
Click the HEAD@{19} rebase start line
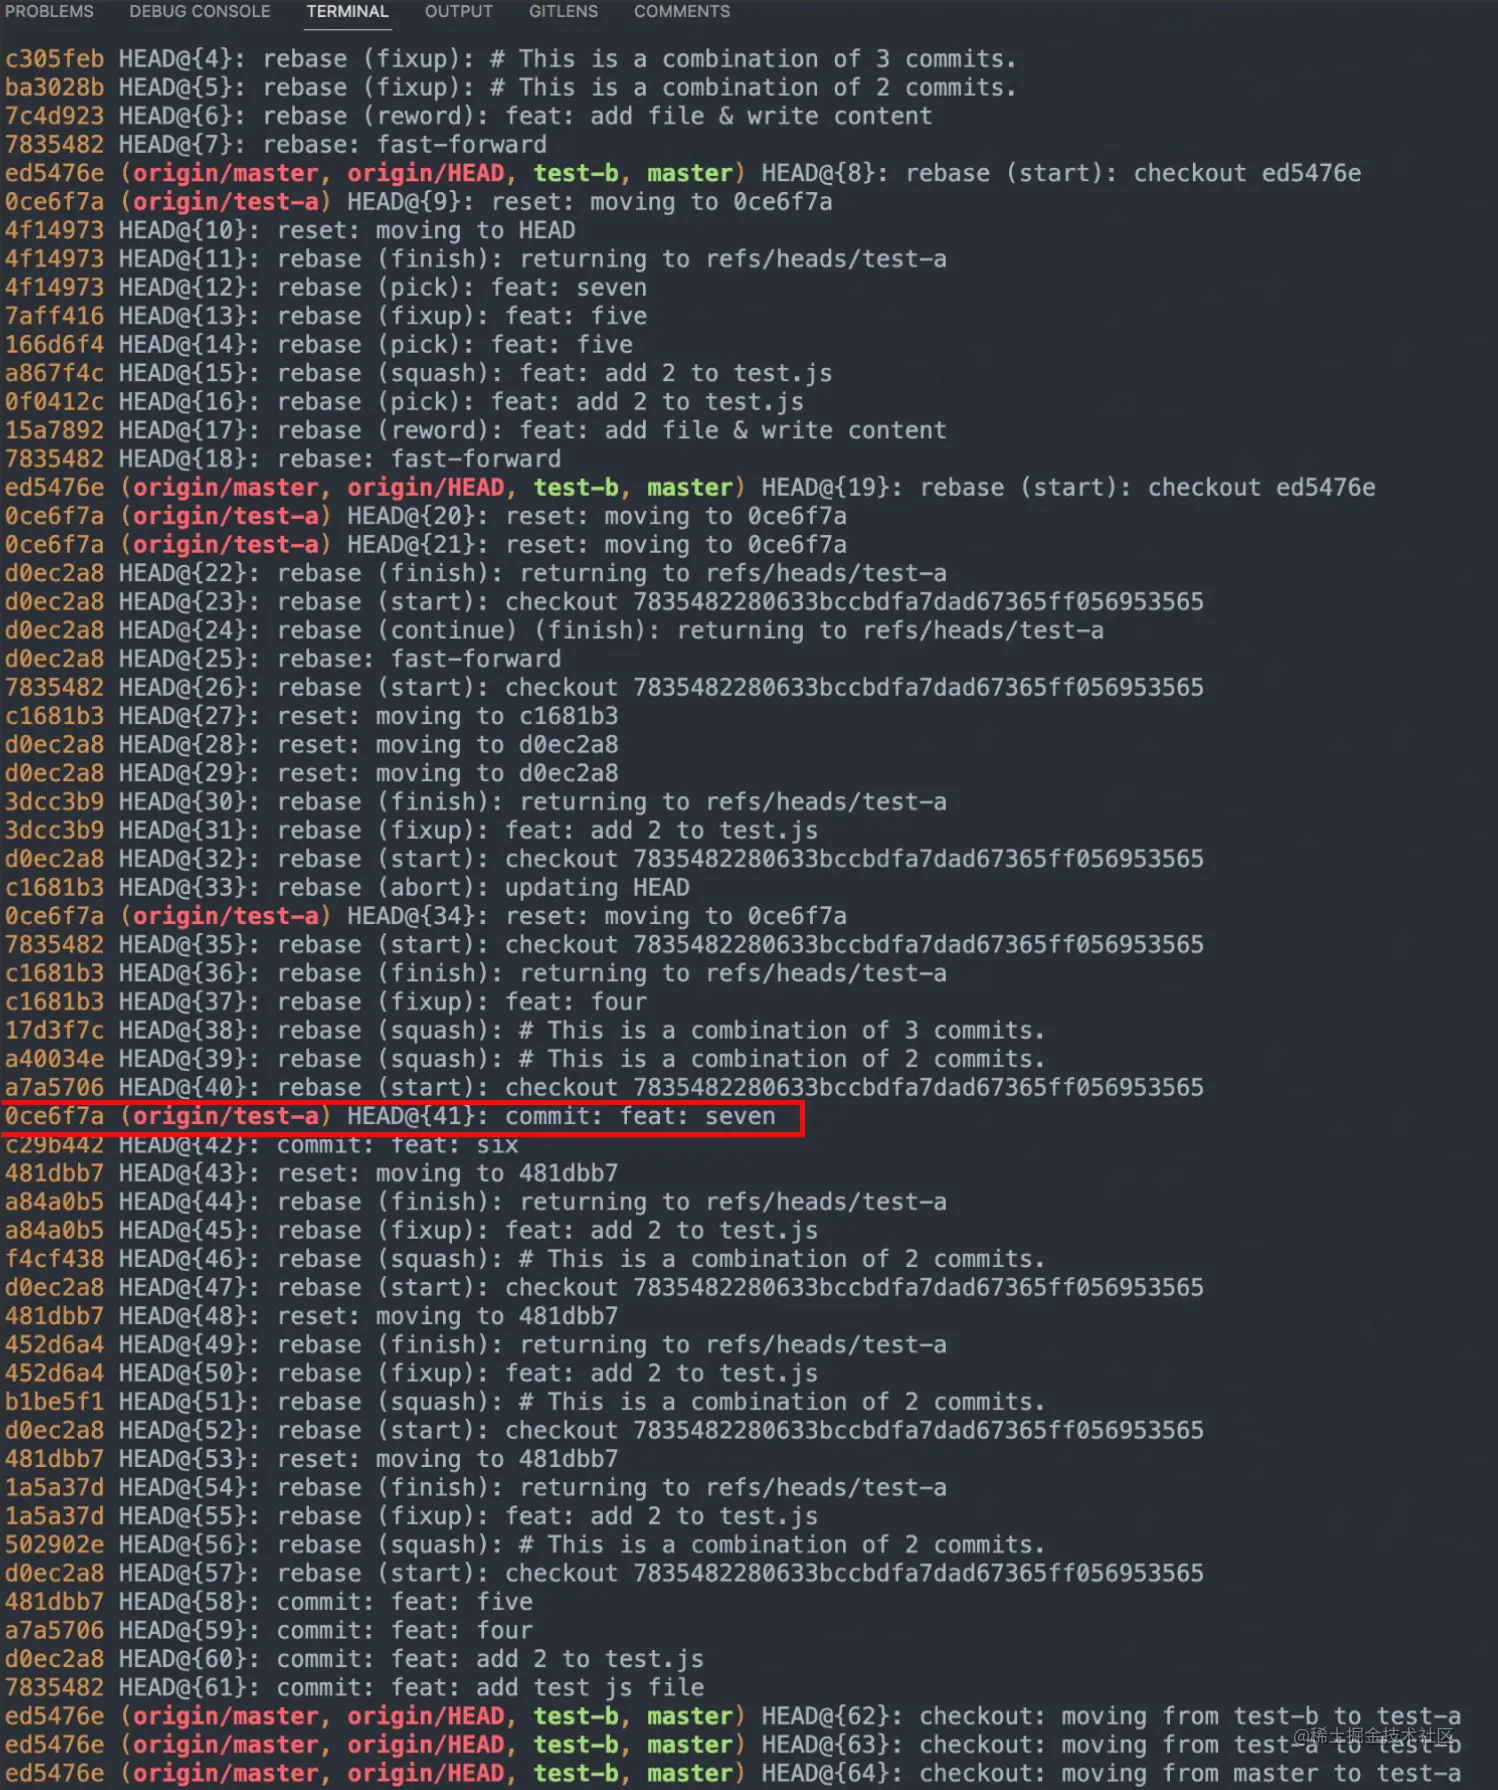tap(690, 488)
